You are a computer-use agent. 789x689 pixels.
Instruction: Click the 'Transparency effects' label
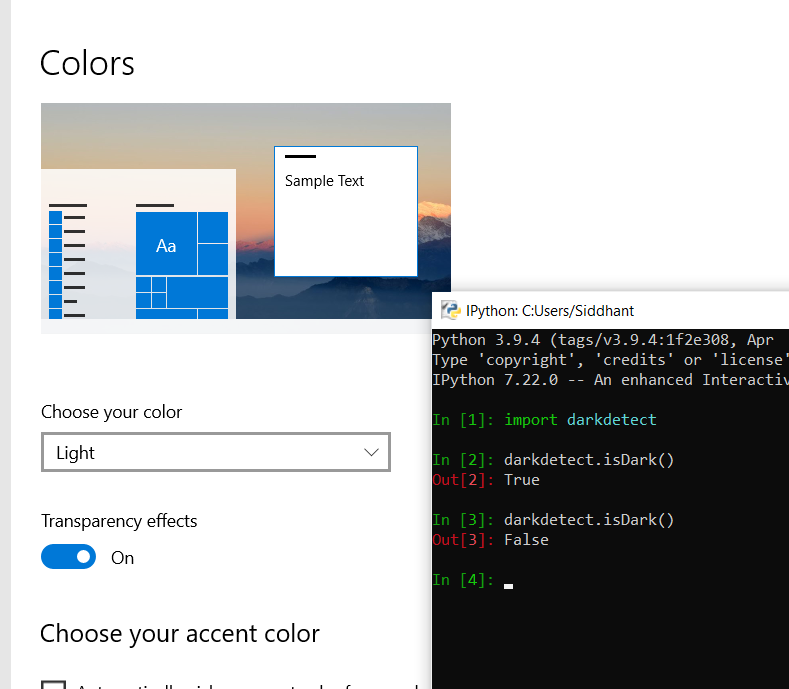(119, 521)
